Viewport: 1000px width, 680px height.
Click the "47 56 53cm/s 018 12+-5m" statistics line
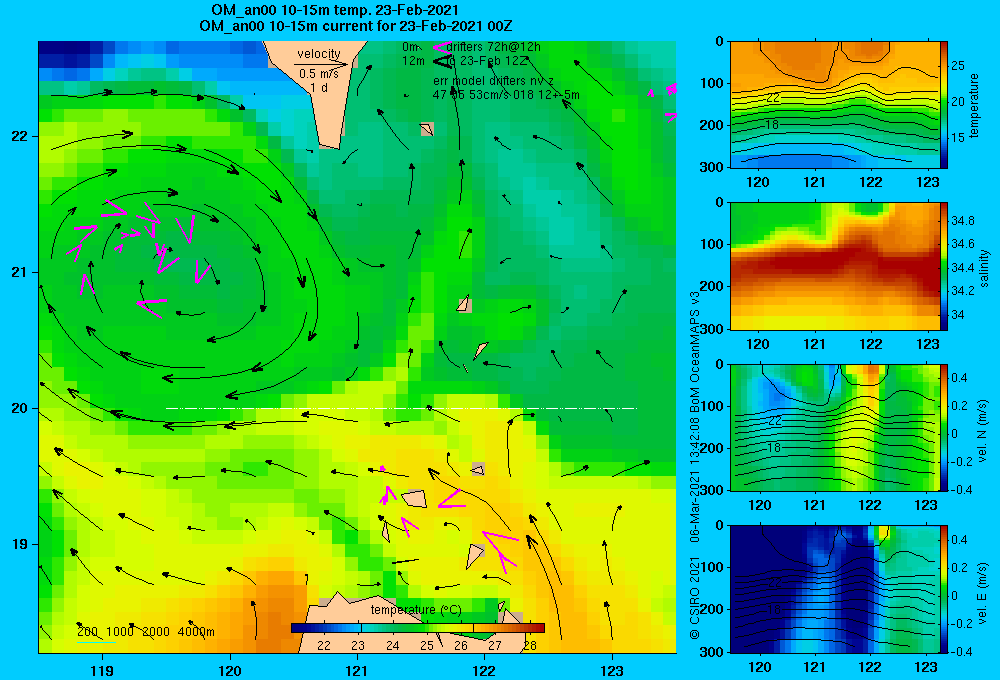click(506, 95)
